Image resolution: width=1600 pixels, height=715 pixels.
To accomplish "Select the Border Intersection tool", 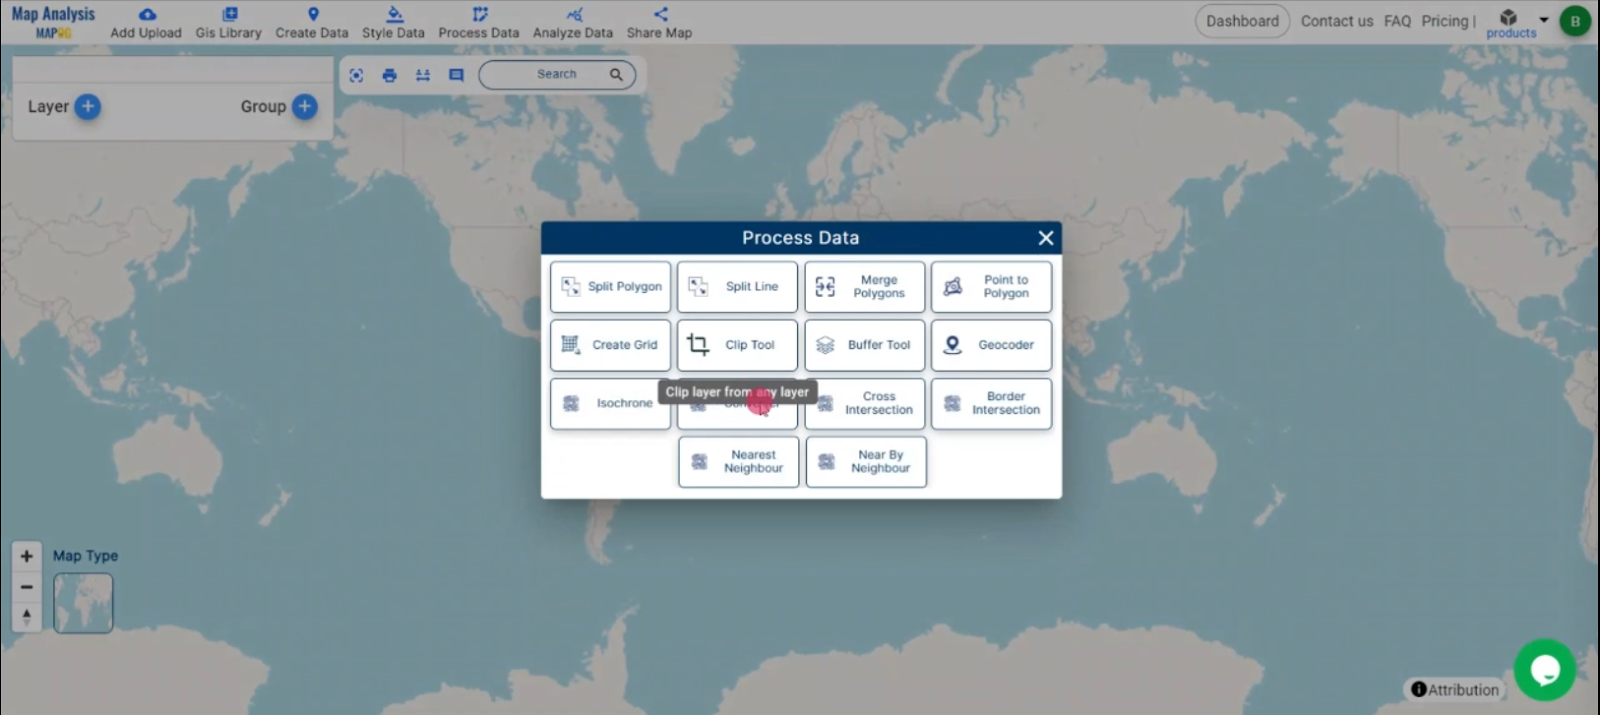I will coord(991,404).
